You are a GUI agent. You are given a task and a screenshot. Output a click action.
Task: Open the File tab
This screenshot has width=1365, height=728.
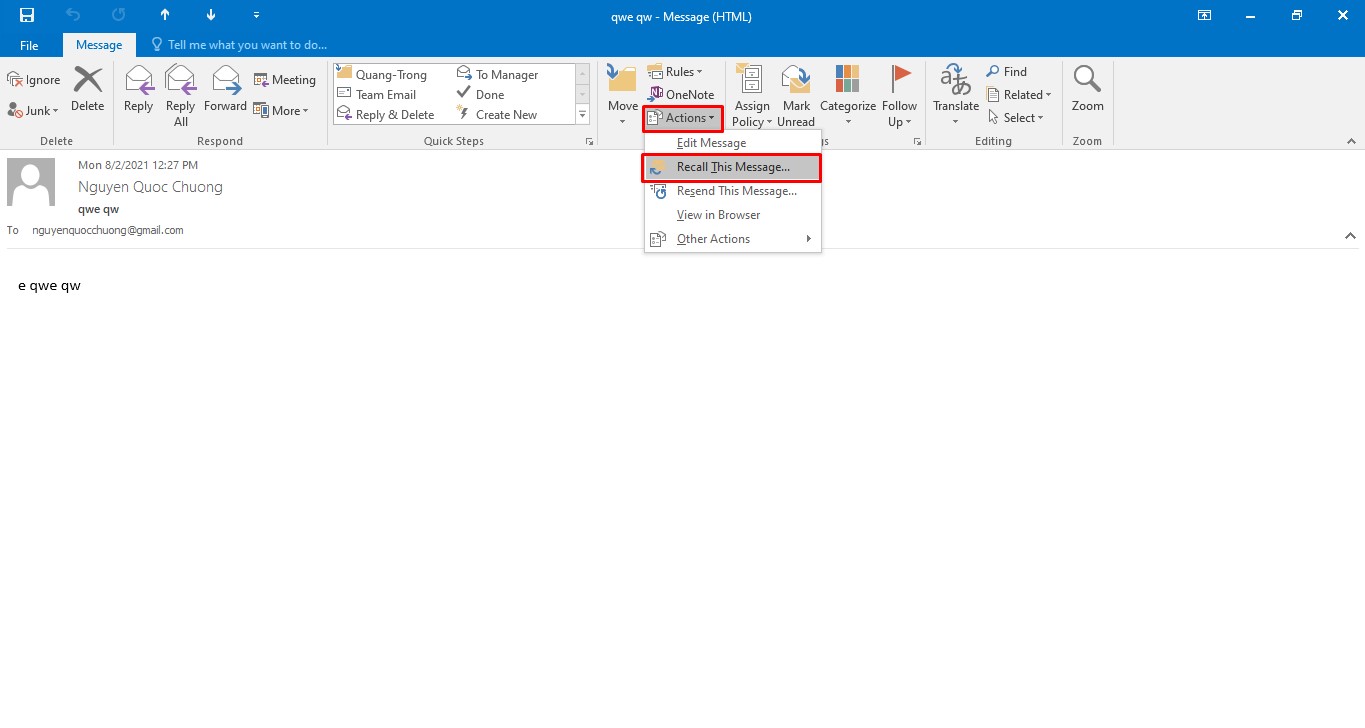[29, 45]
